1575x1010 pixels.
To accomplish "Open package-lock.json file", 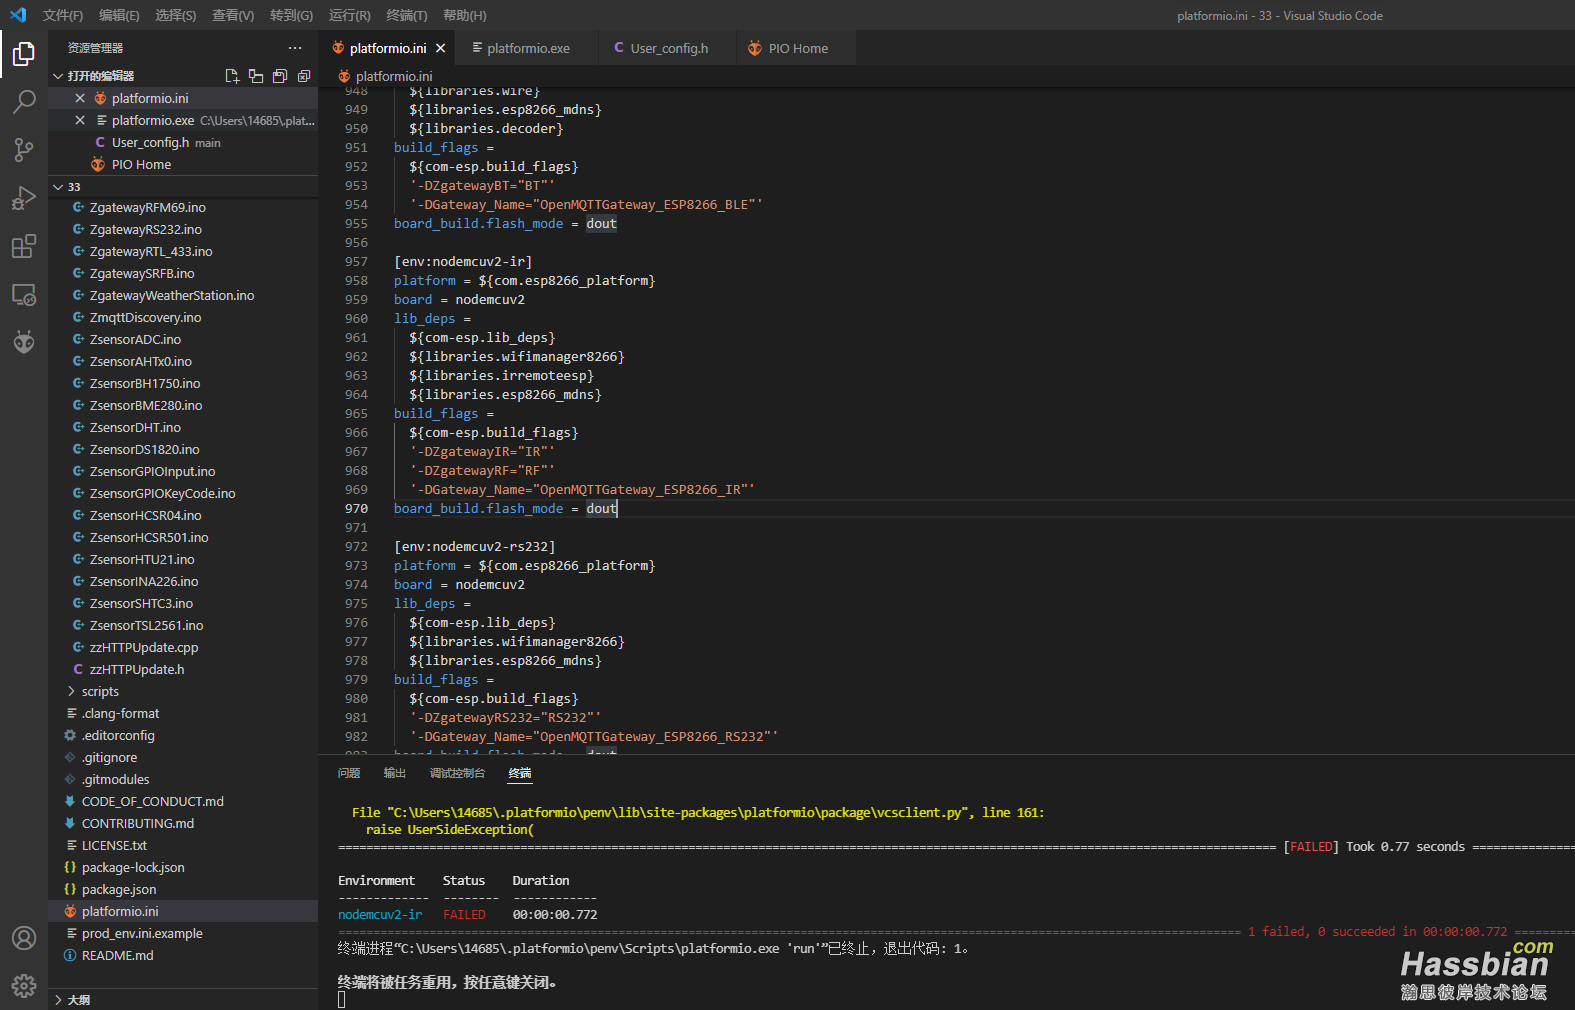I will point(133,867).
